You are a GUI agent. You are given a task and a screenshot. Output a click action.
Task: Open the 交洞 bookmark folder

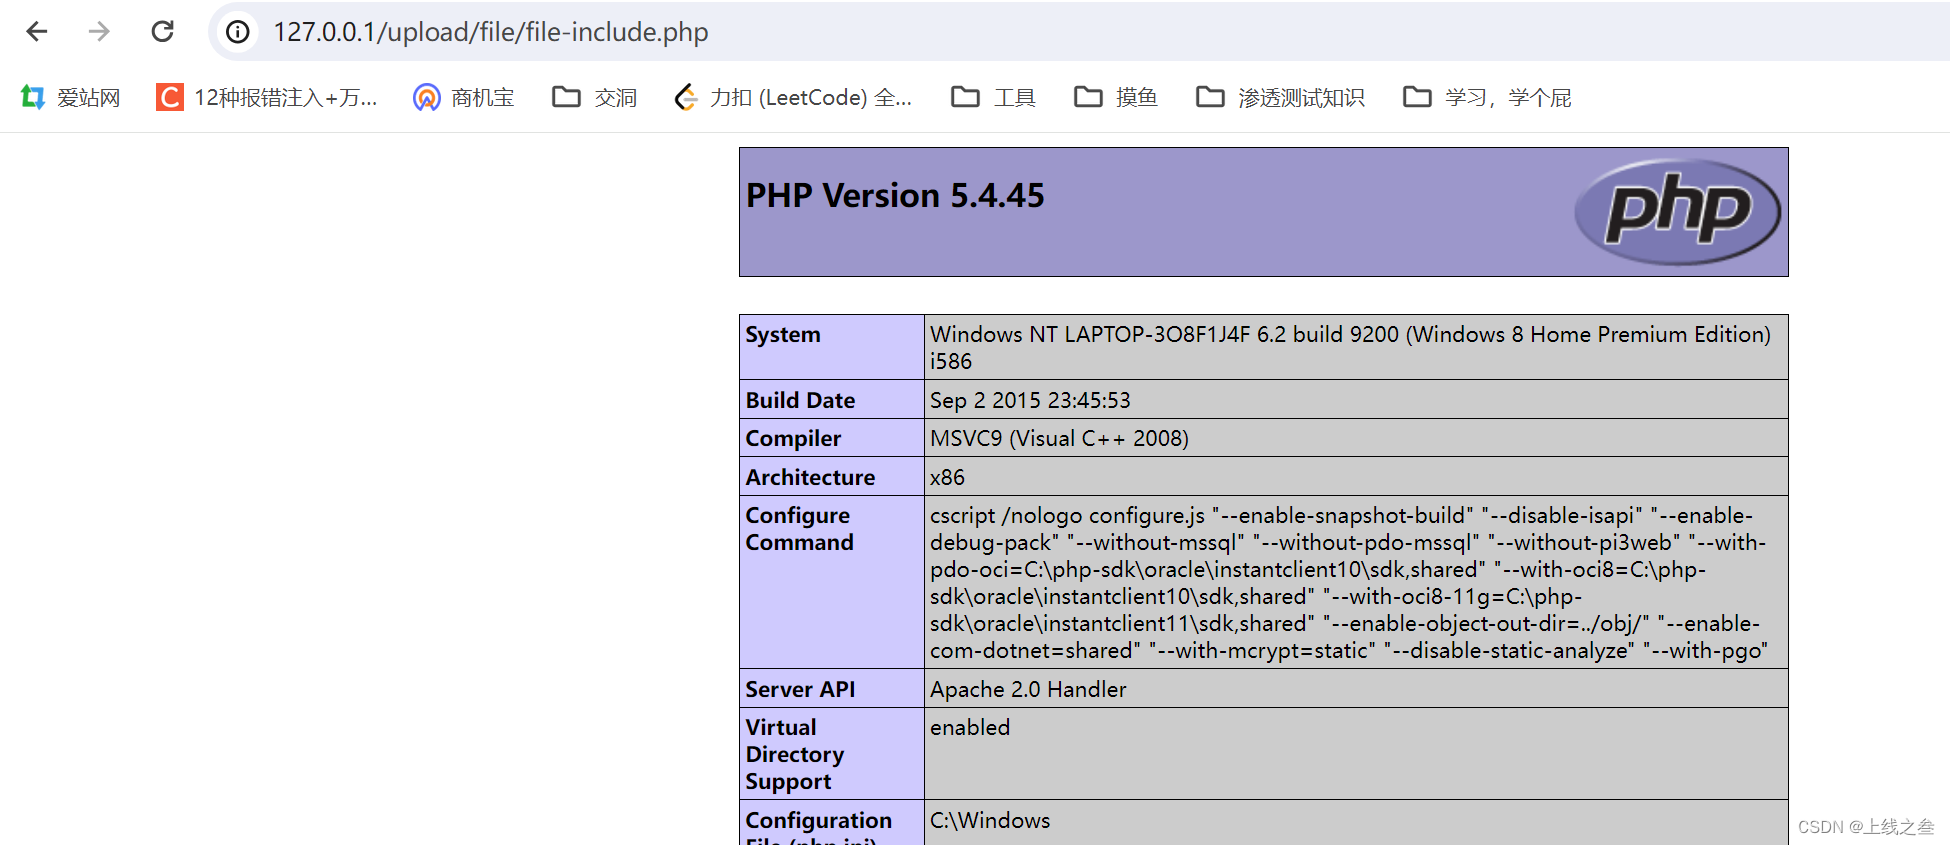595,97
